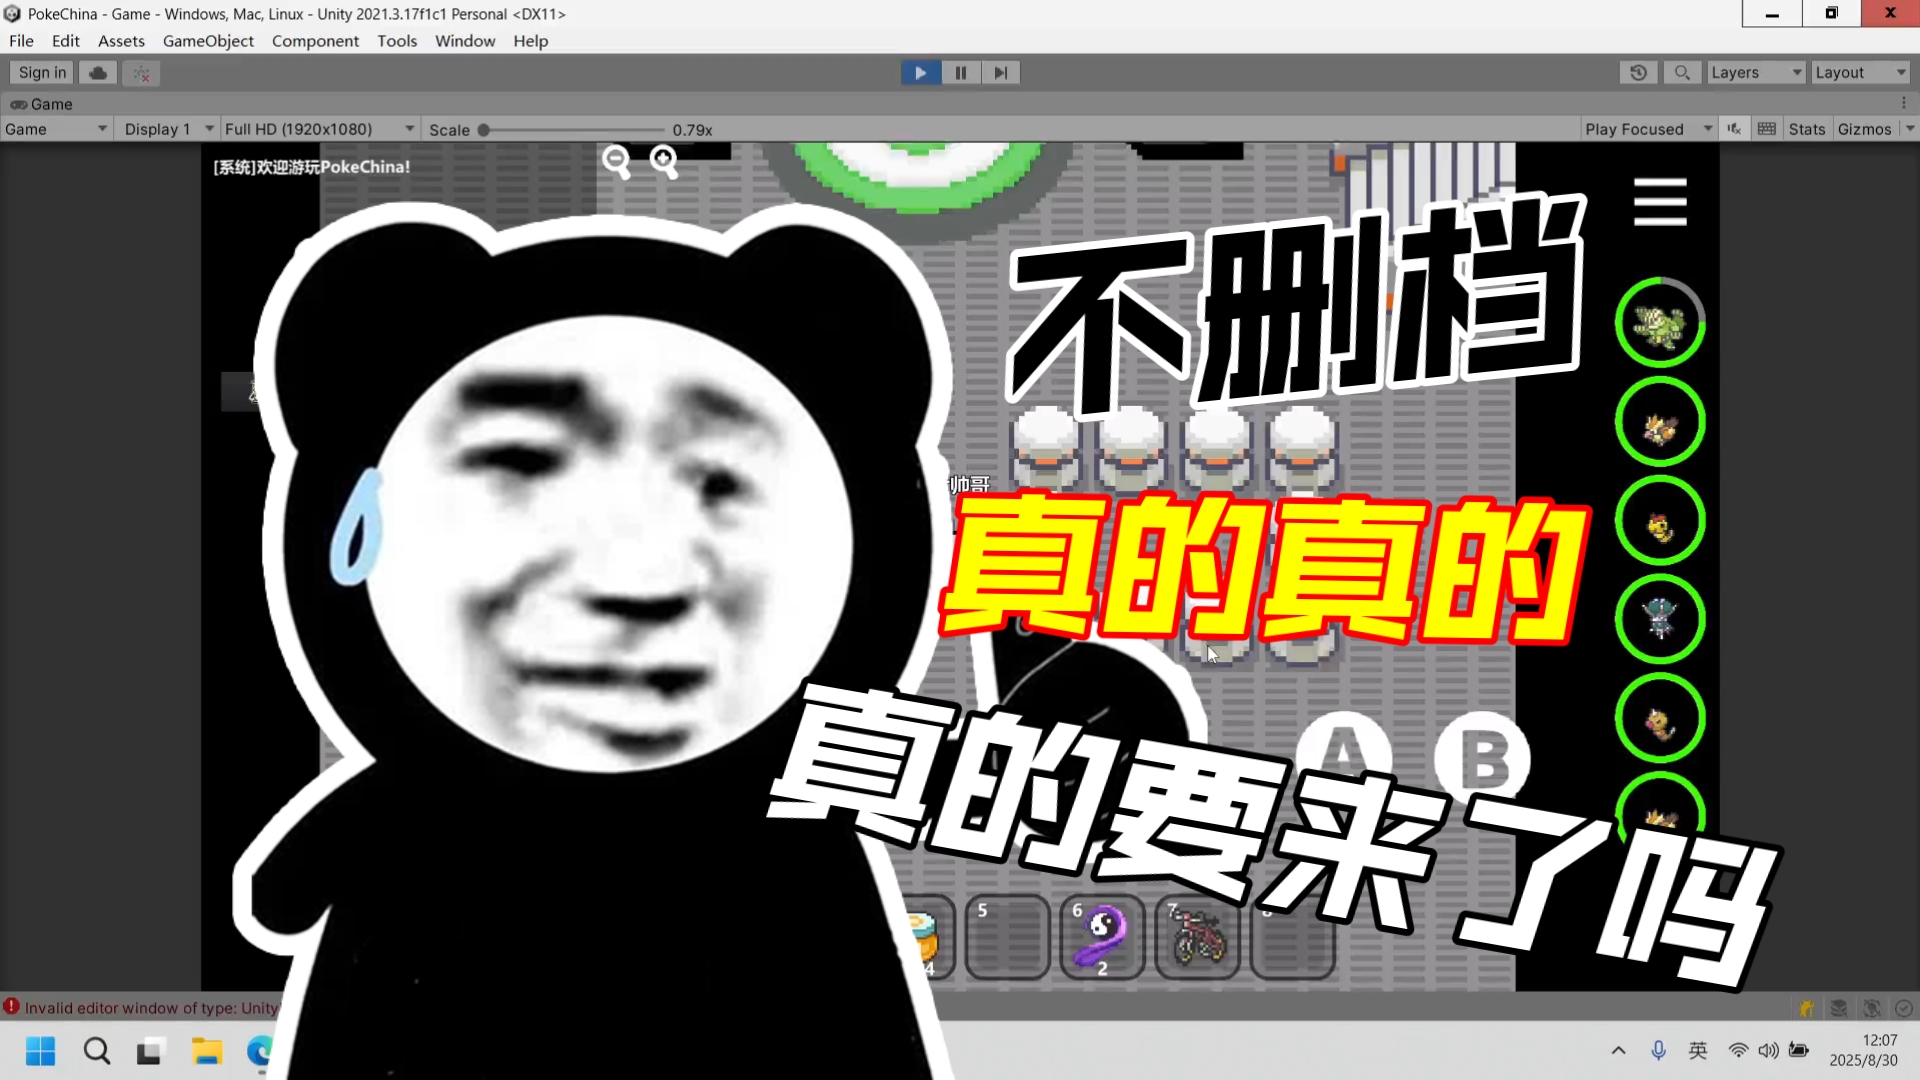Open the Layers dropdown
1920x1080 pixels.
(x=1755, y=72)
